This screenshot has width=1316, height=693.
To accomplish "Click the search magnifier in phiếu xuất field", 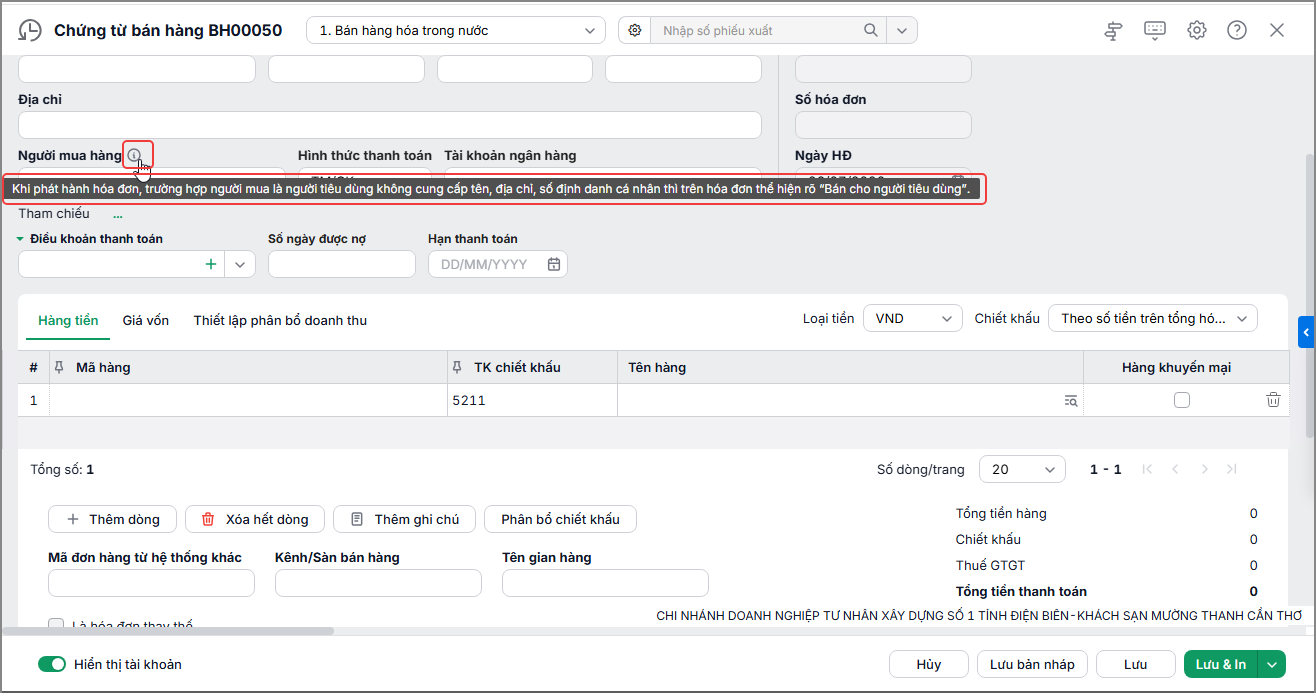I will click(x=872, y=30).
